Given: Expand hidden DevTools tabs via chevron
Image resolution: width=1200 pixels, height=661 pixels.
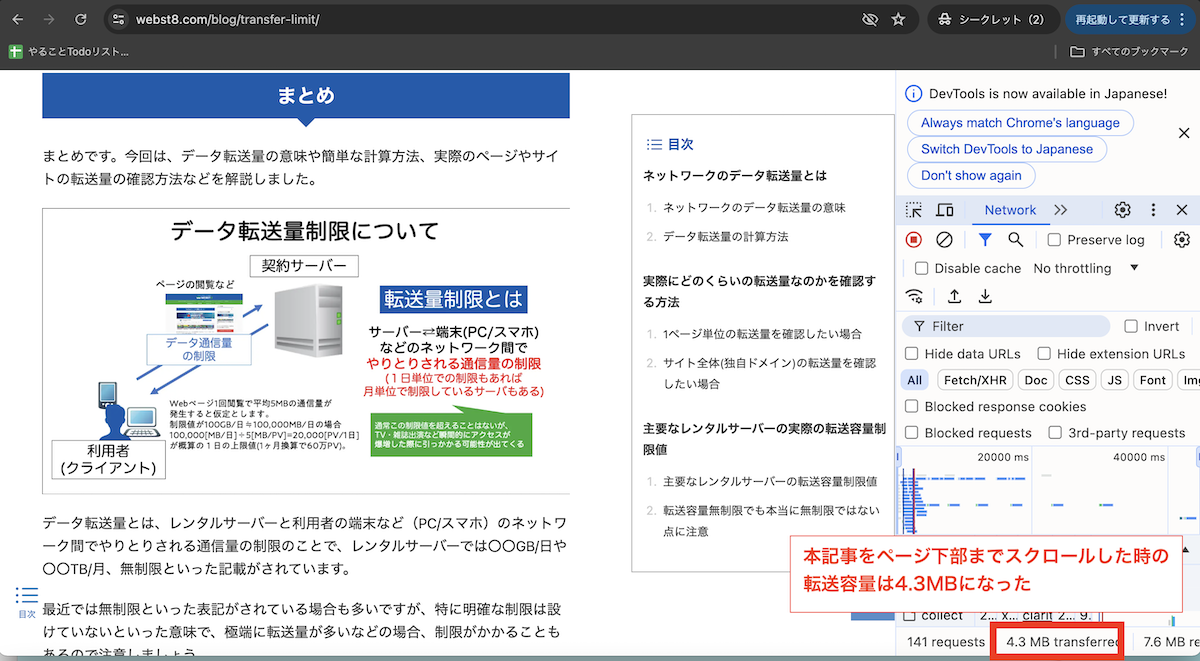Looking at the screenshot, I should tap(1061, 210).
